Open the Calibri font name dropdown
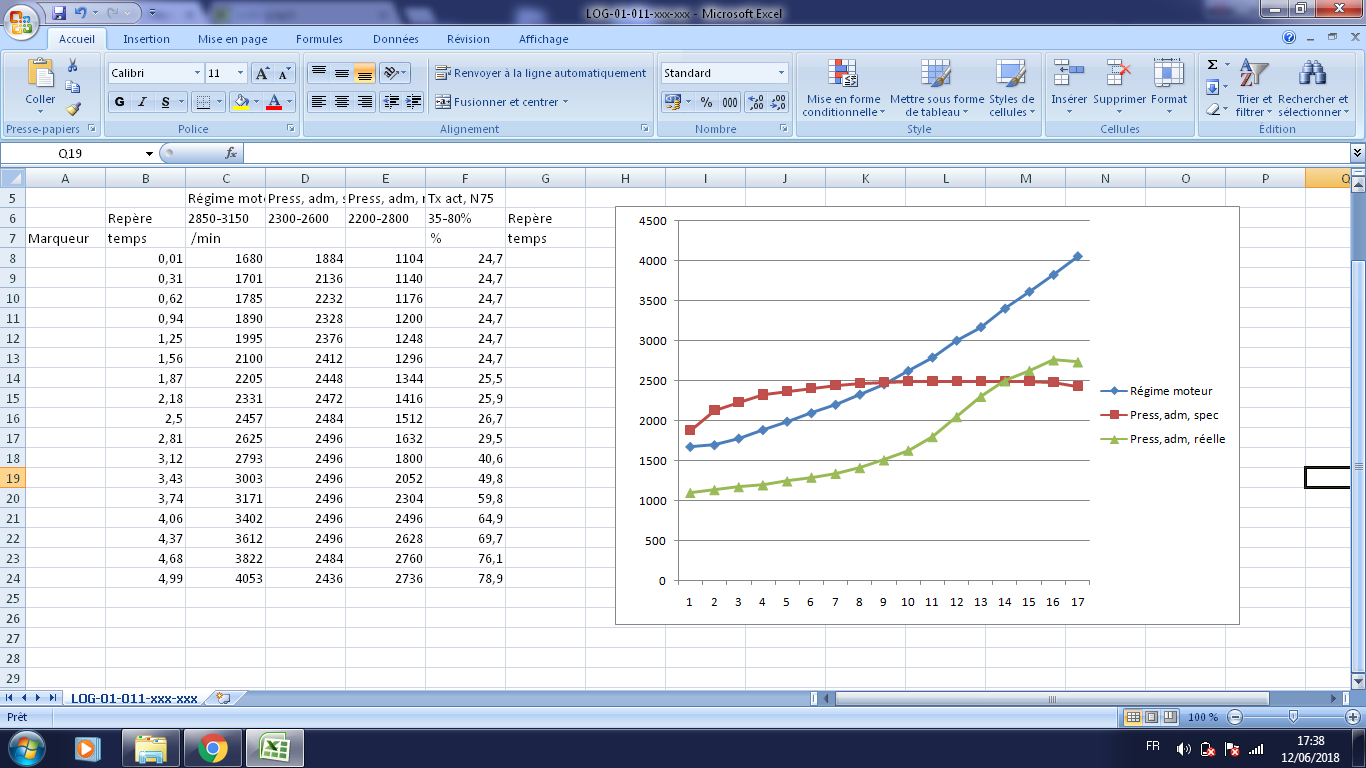Image resolution: width=1366 pixels, height=768 pixels. tap(197, 73)
